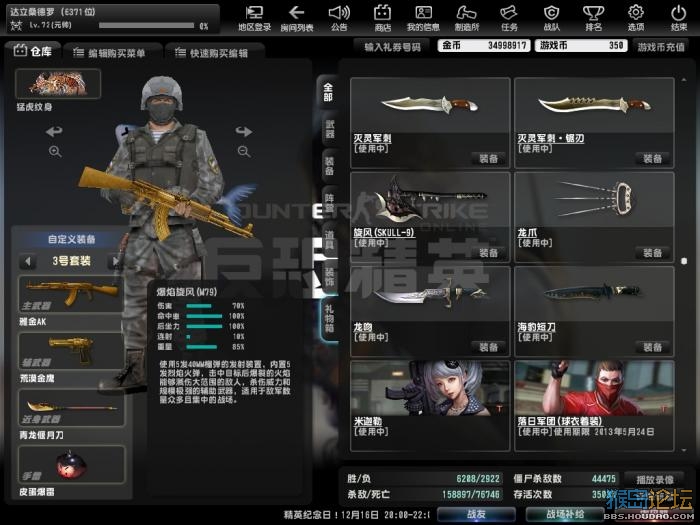Click 游戏币充值 recharge button

(x=661, y=46)
